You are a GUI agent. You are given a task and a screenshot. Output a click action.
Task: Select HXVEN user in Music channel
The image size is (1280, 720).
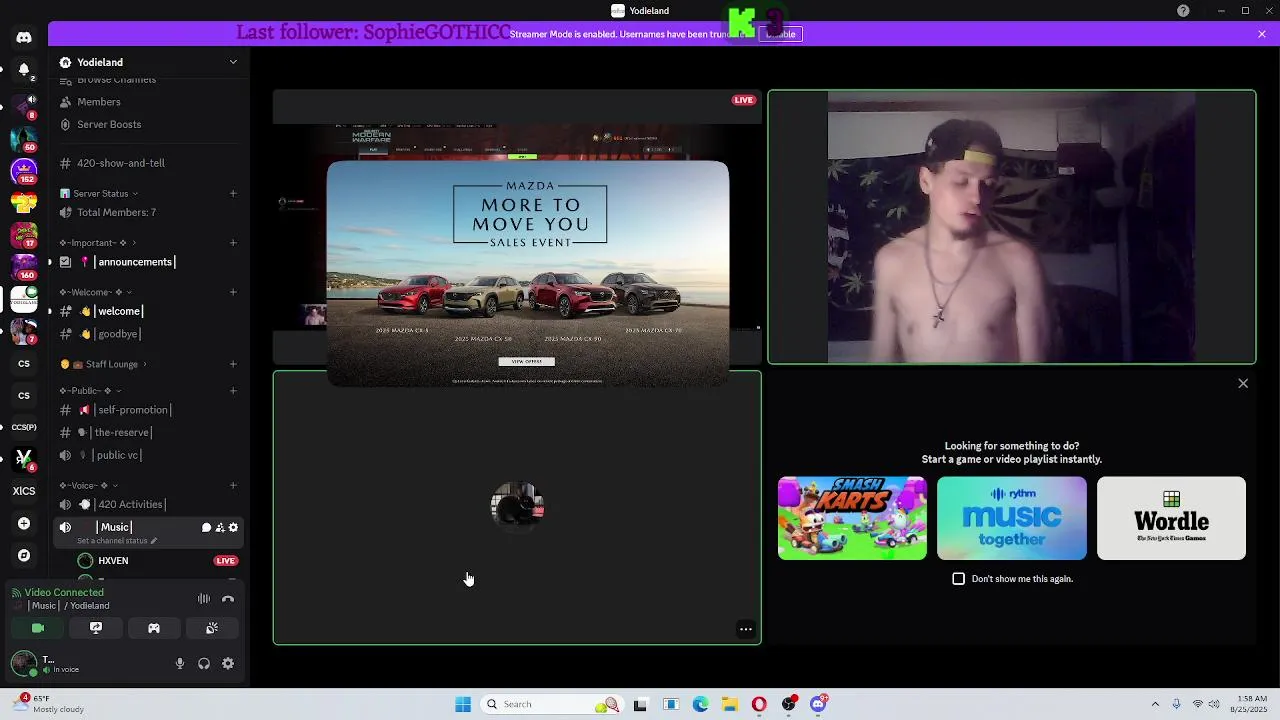coord(158,561)
